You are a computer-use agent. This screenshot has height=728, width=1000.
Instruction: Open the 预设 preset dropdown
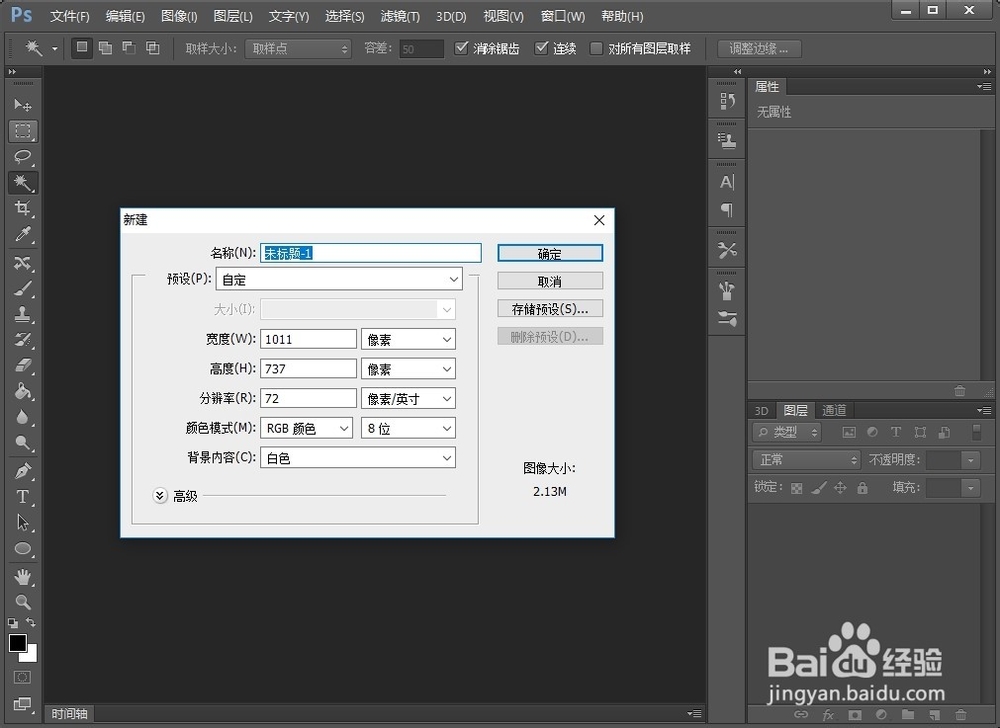(x=339, y=279)
